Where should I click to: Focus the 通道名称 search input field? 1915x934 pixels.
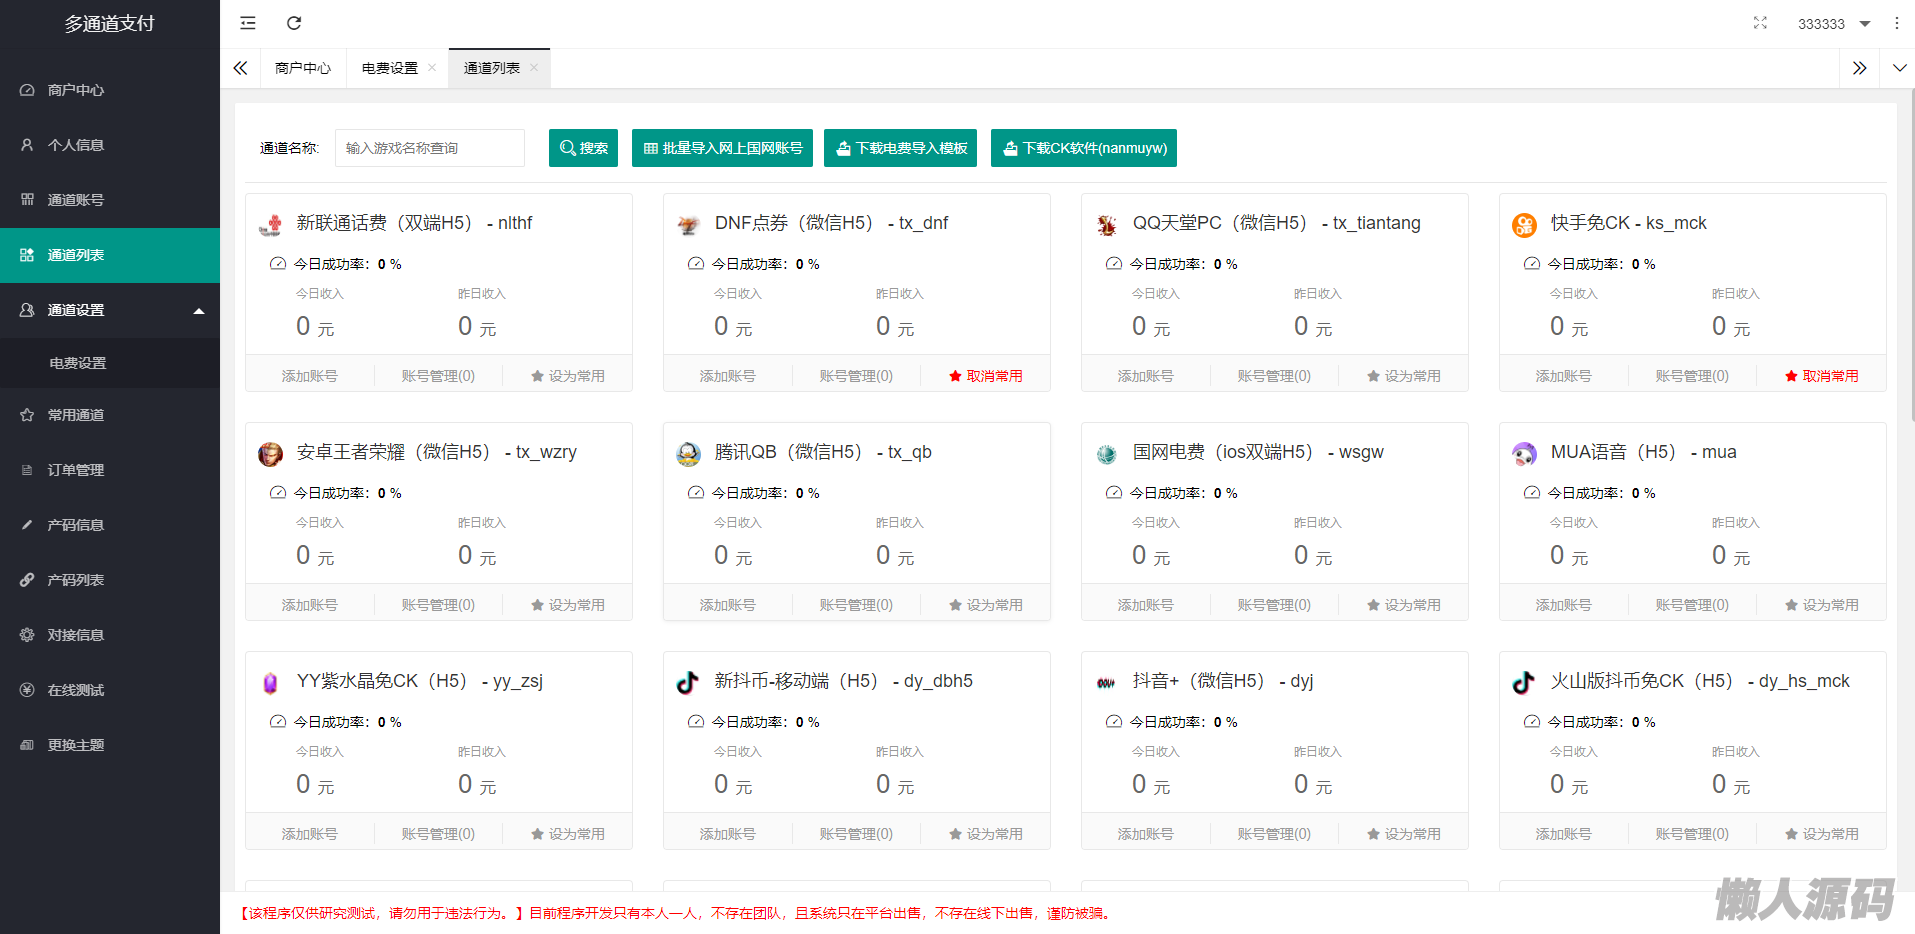point(430,148)
